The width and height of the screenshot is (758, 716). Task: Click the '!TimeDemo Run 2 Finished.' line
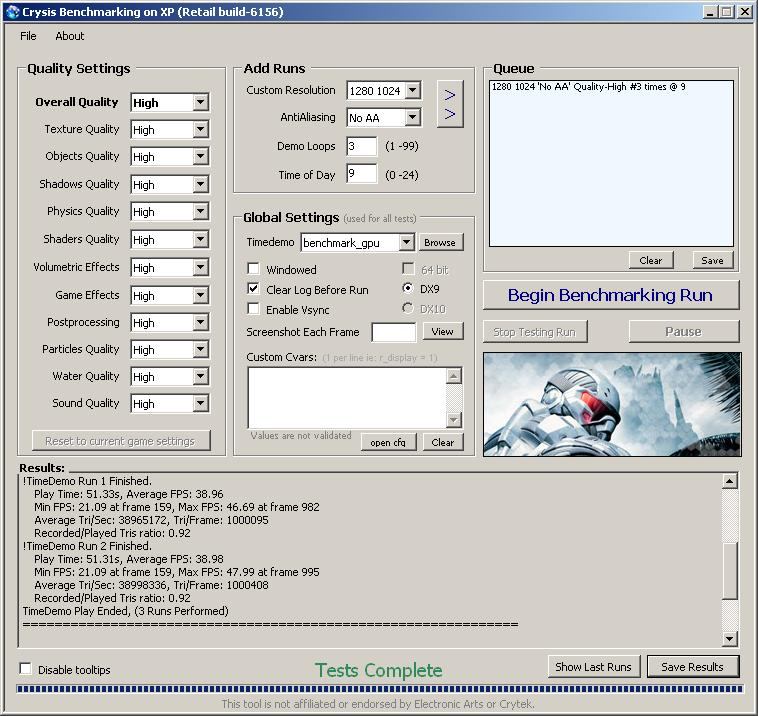tap(87, 546)
